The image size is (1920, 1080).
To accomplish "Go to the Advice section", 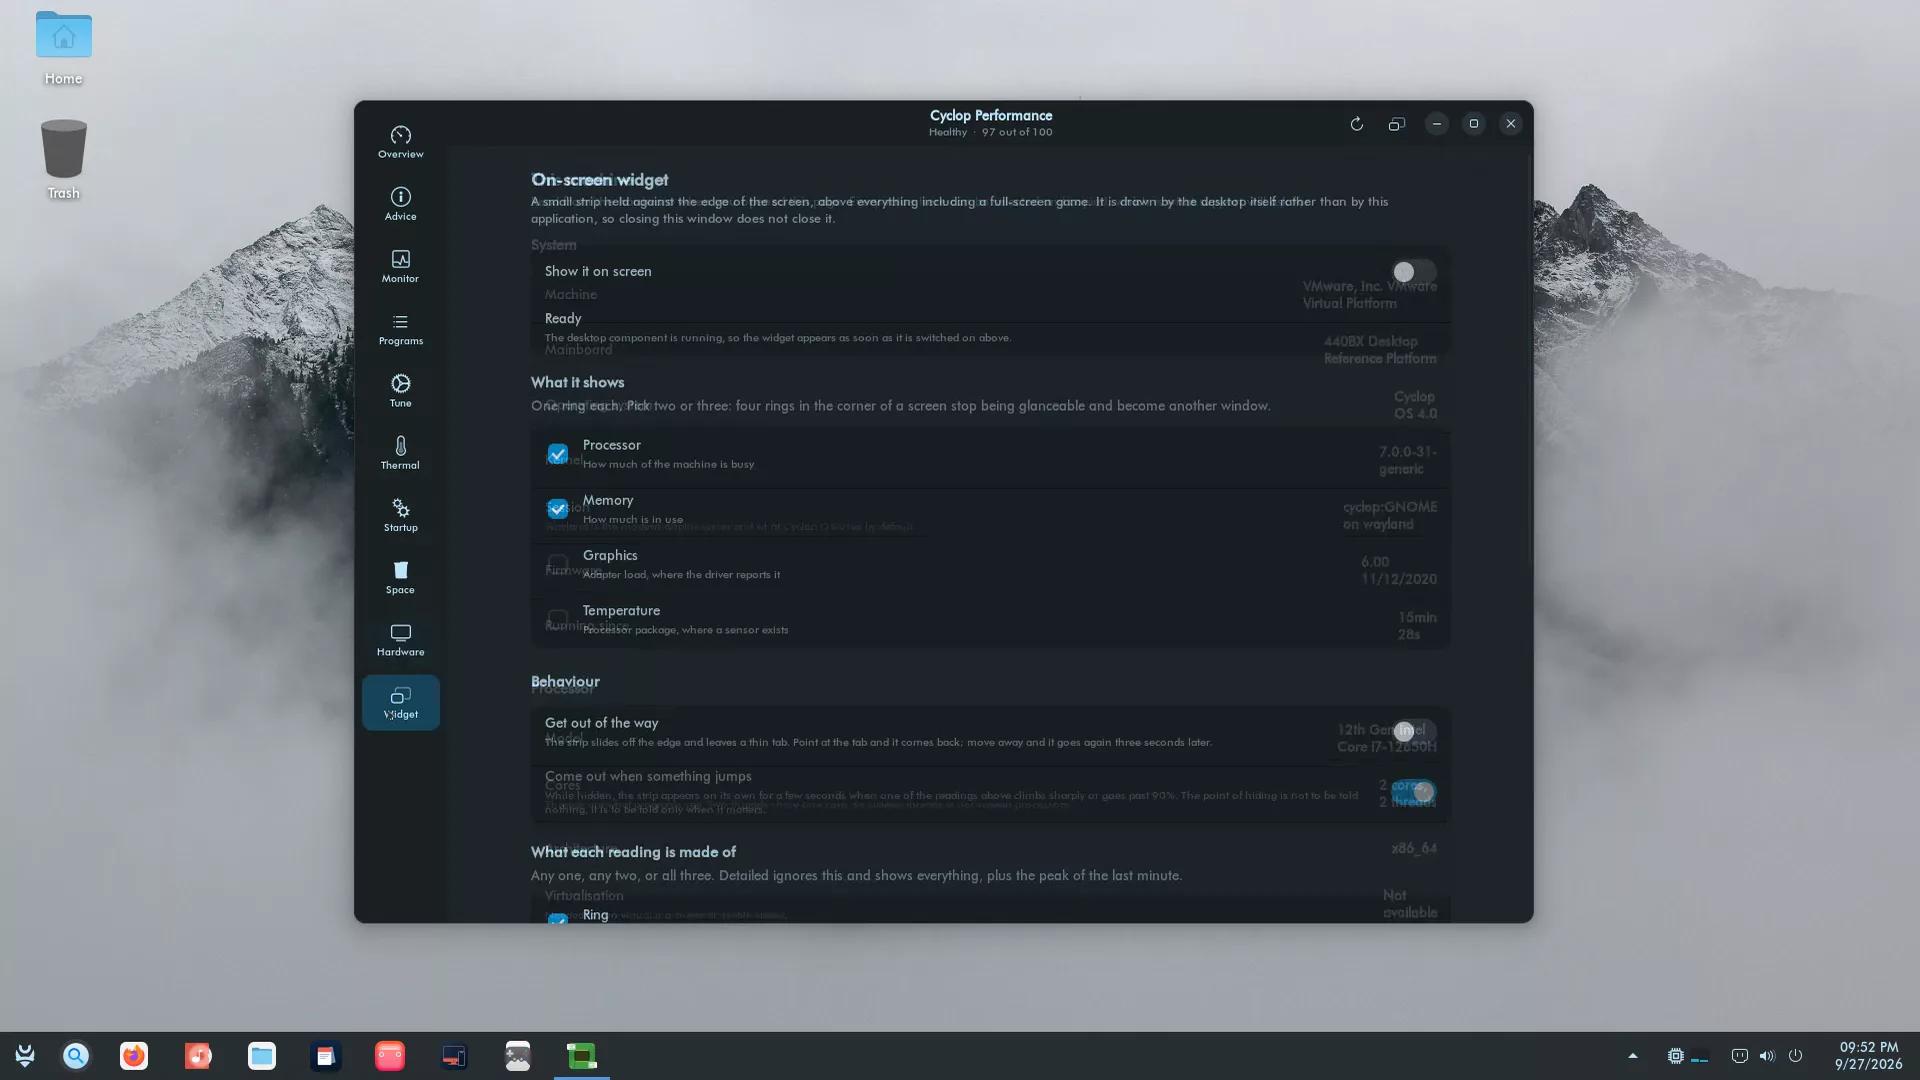I will tap(400, 204).
